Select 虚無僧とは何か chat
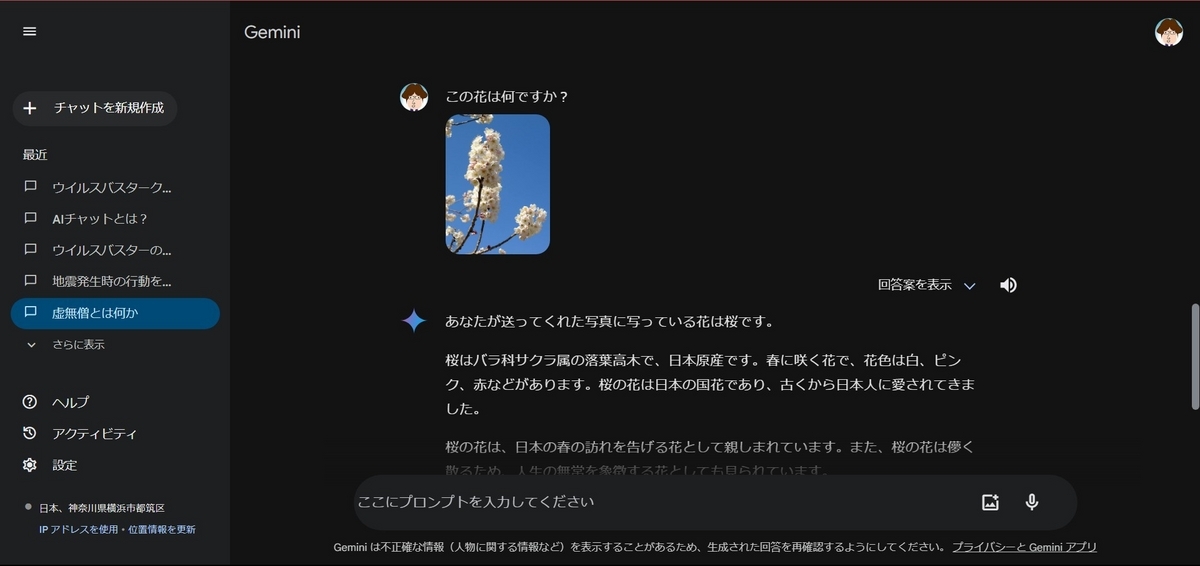The height and width of the screenshot is (566, 1200). tap(115, 313)
